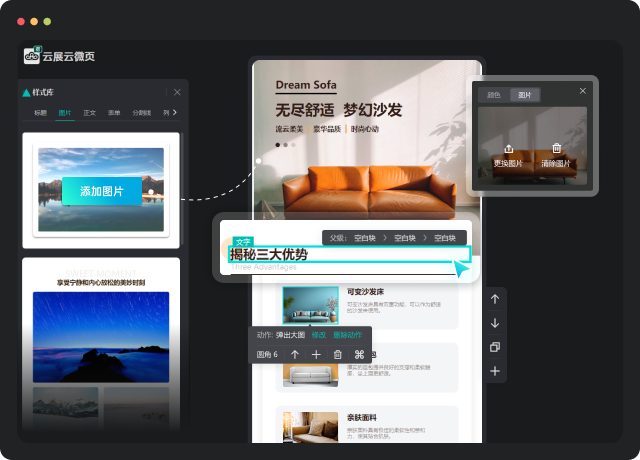Select first 空白块 in parent breadcrumb
The width and height of the screenshot is (640, 460).
click(x=367, y=238)
